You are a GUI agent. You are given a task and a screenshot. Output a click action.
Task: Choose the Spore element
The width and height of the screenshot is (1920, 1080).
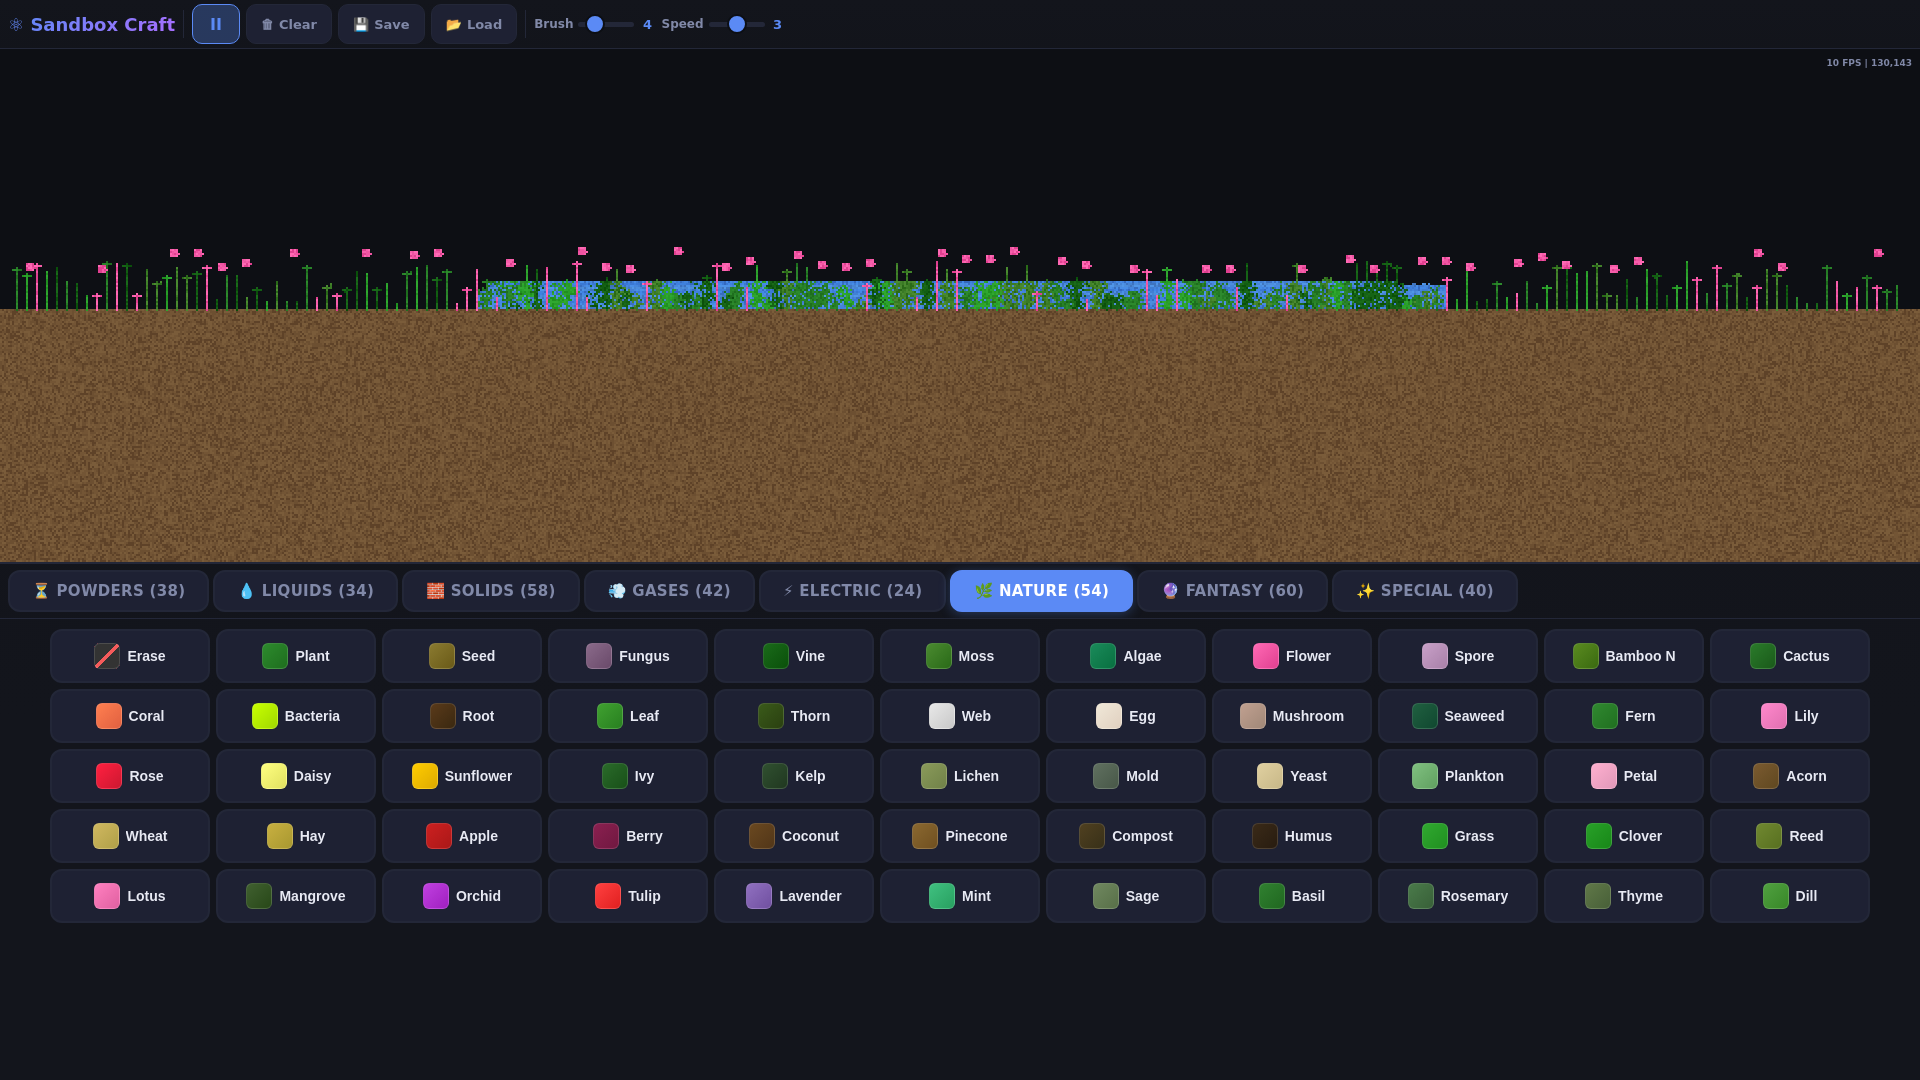pos(1458,656)
